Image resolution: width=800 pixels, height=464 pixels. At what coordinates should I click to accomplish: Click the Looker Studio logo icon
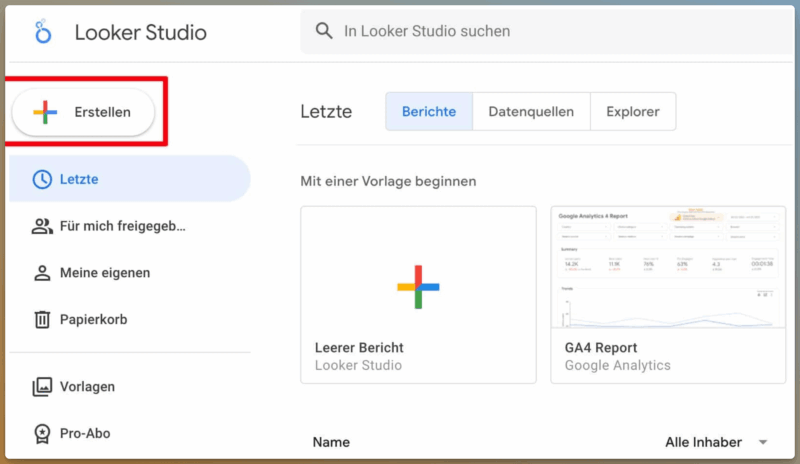(x=43, y=32)
